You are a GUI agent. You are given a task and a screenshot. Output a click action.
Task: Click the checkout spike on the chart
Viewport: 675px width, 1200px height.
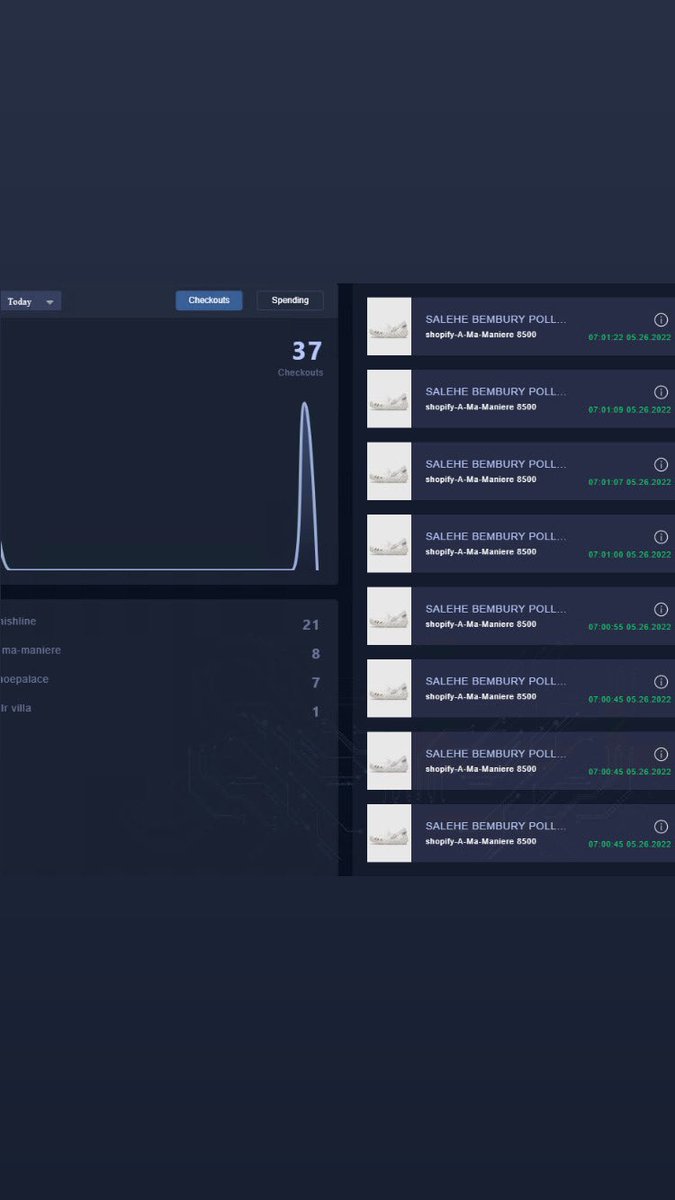coord(306,485)
